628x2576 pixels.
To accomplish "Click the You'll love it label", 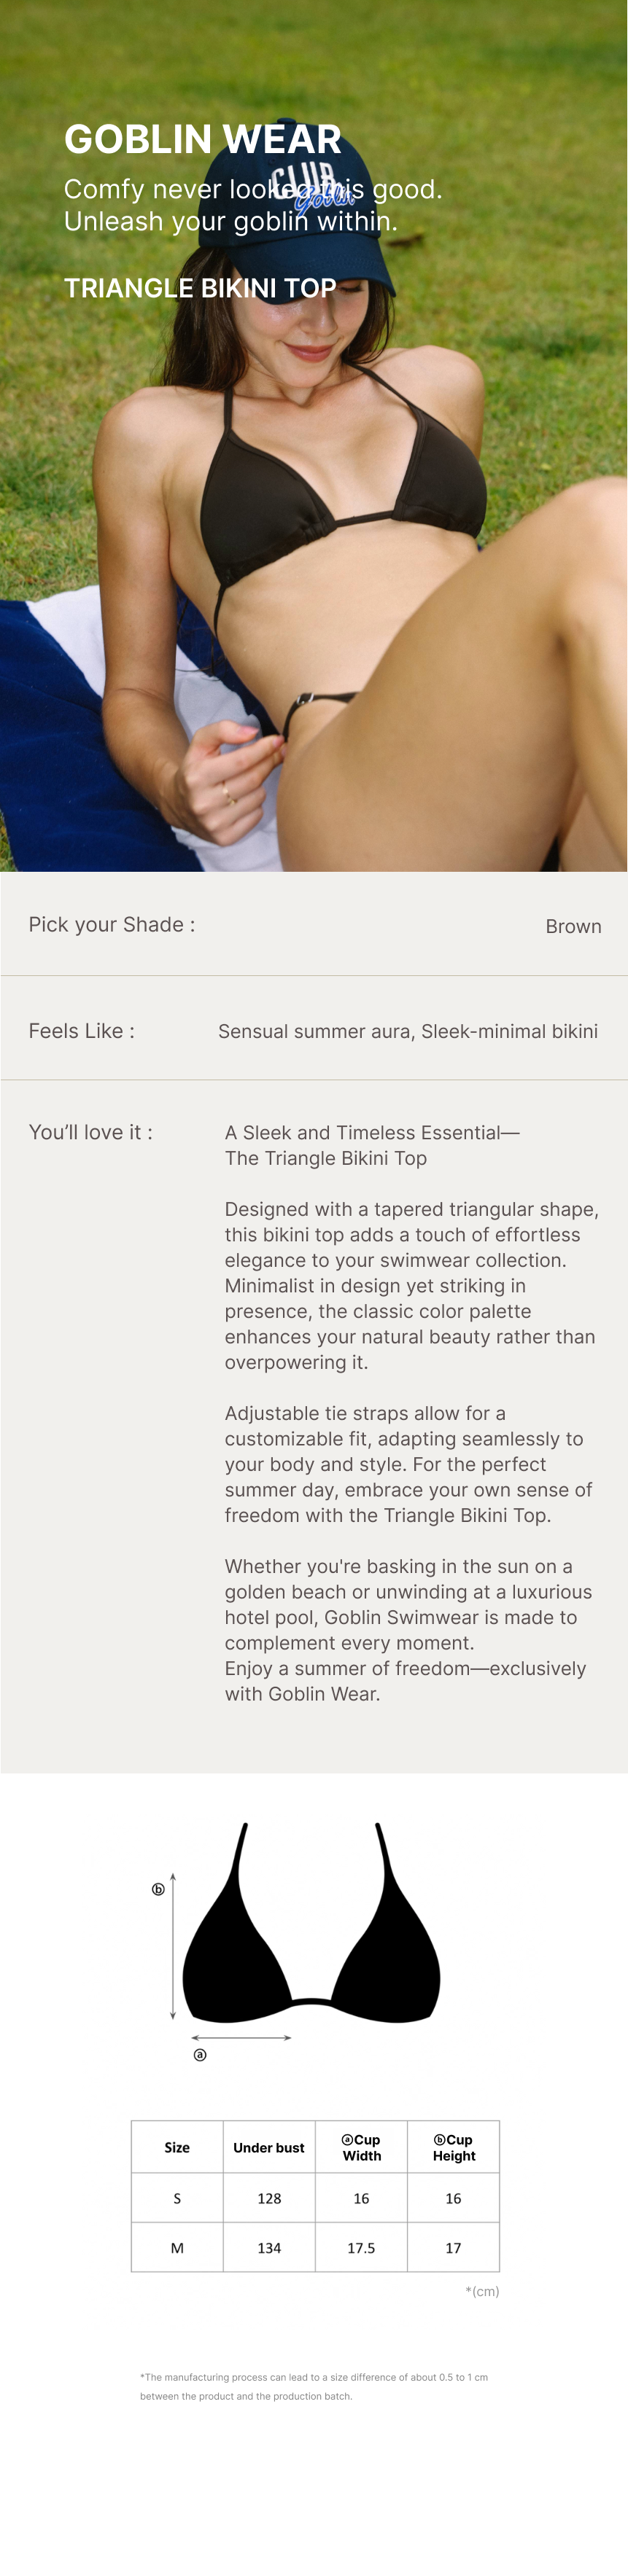I will pyautogui.click(x=91, y=1132).
